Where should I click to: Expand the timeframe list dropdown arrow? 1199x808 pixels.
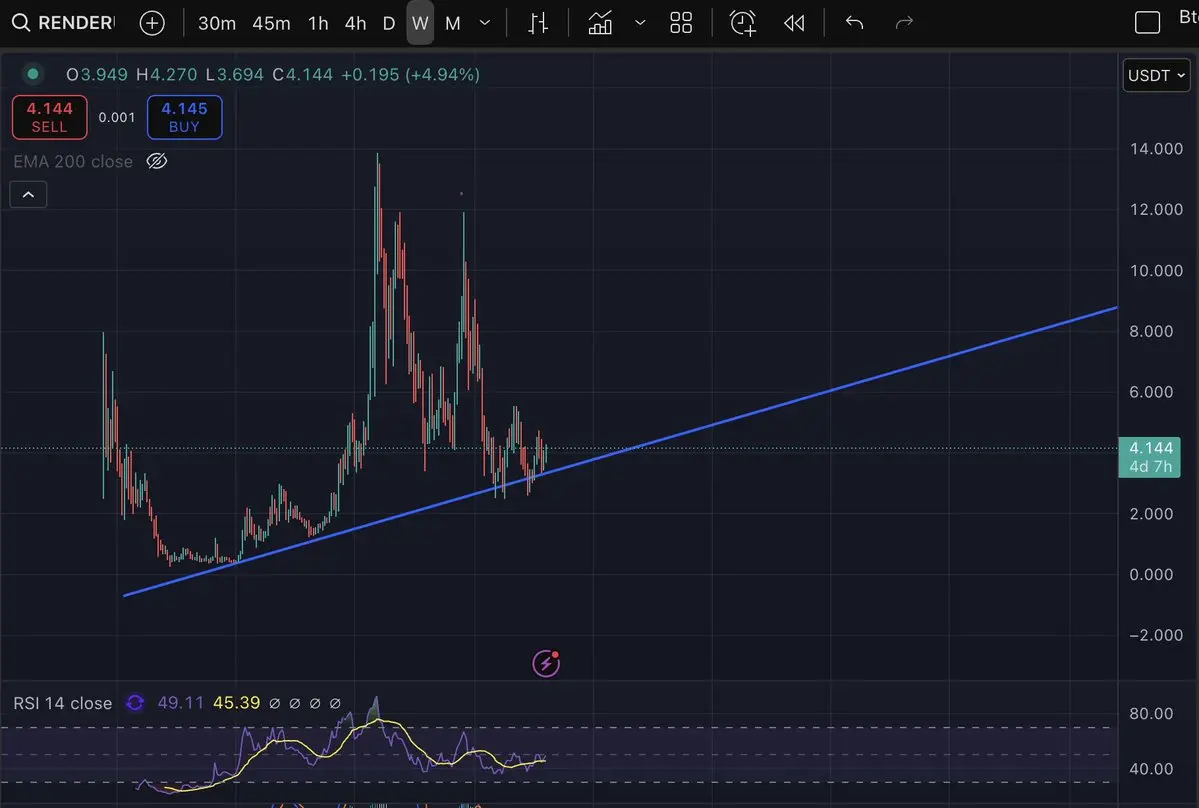pos(485,23)
